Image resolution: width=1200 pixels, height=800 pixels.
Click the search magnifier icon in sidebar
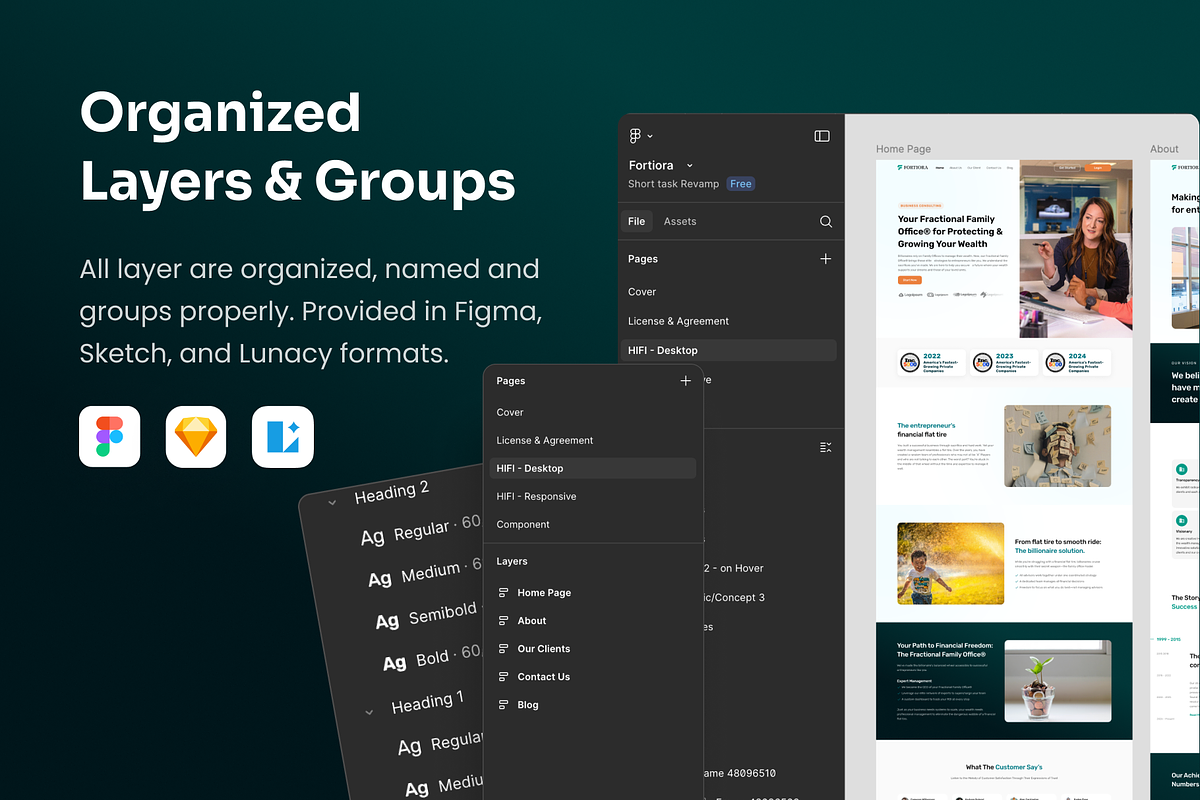(826, 221)
